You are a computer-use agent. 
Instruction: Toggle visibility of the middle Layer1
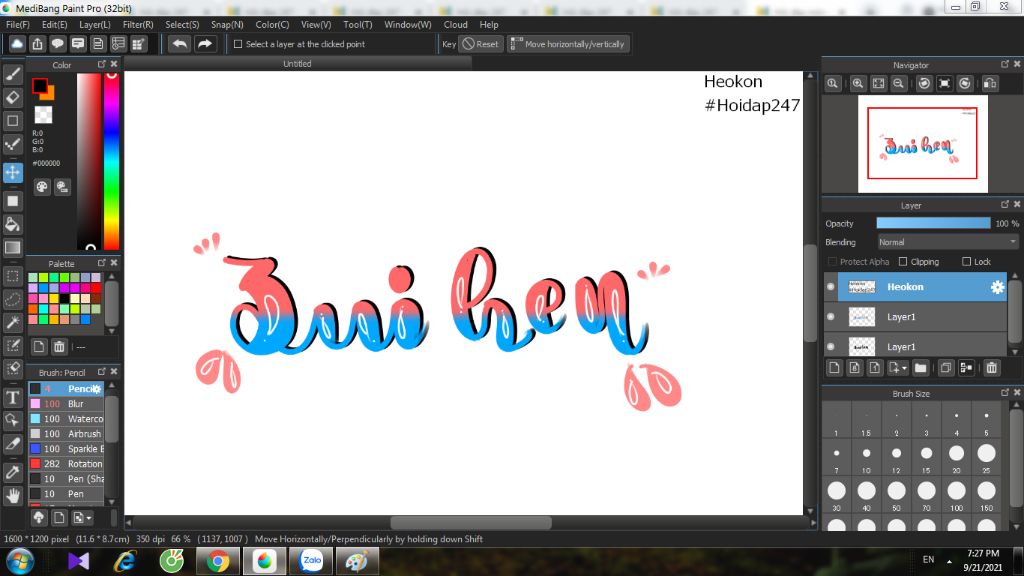tap(831, 317)
